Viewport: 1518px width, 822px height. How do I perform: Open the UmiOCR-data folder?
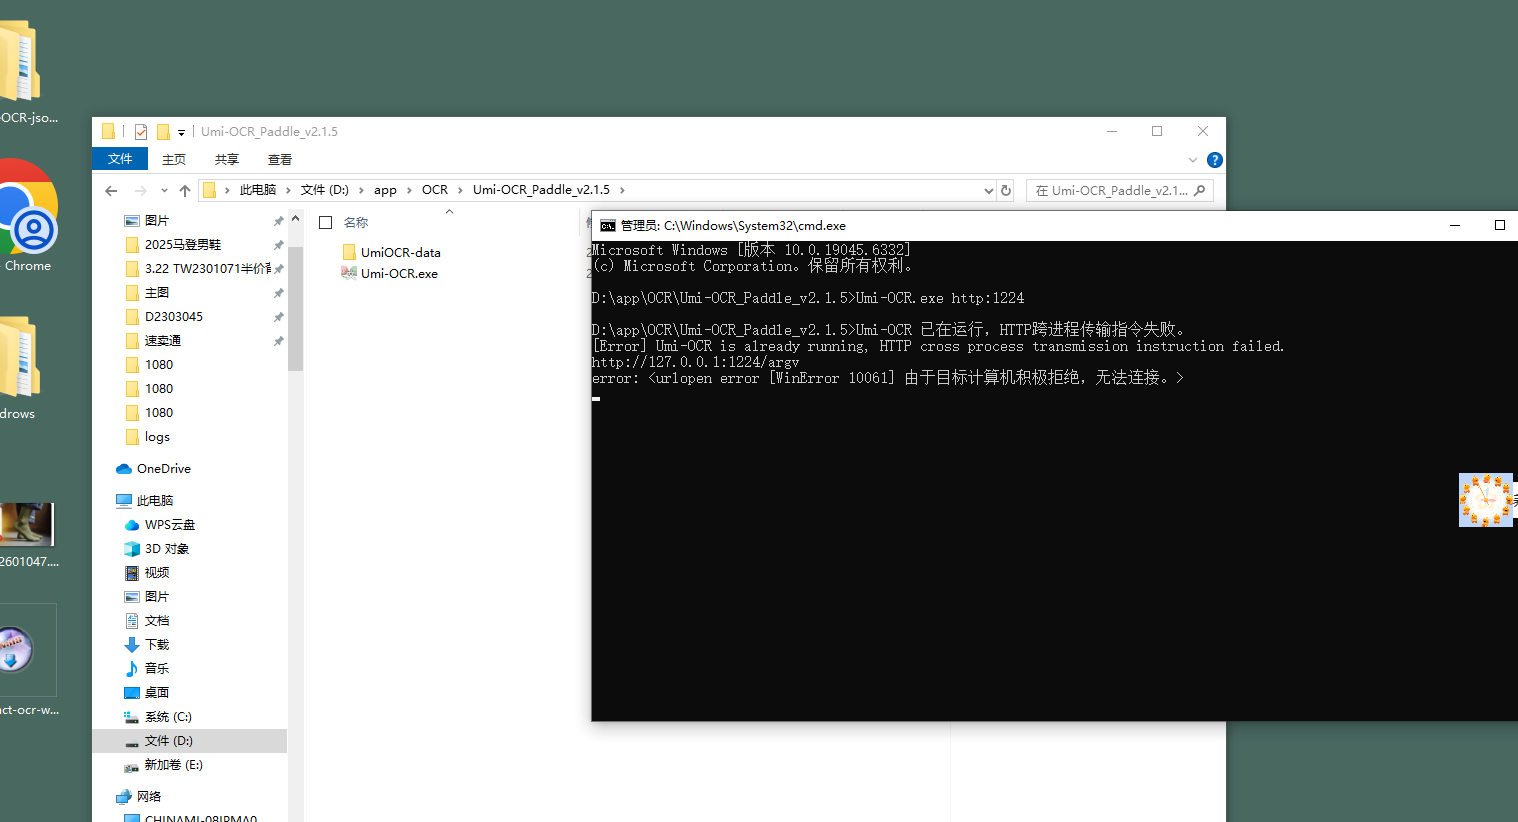pos(391,252)
